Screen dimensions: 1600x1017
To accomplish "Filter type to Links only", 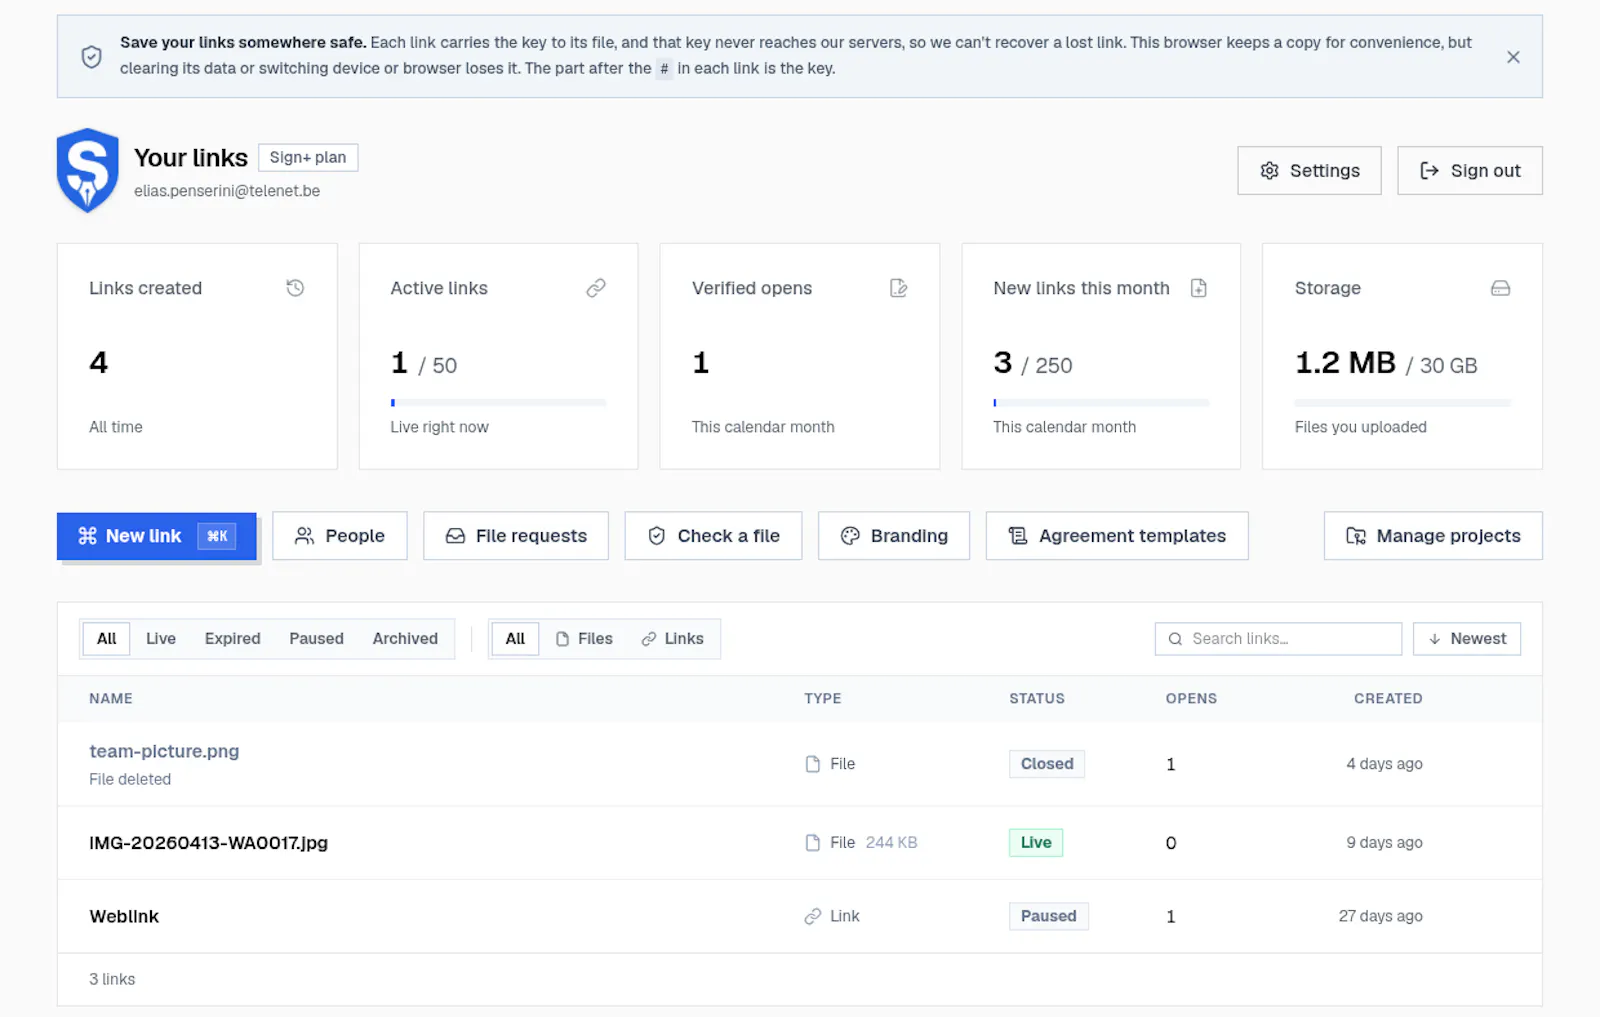I will [x=673, y=639].
